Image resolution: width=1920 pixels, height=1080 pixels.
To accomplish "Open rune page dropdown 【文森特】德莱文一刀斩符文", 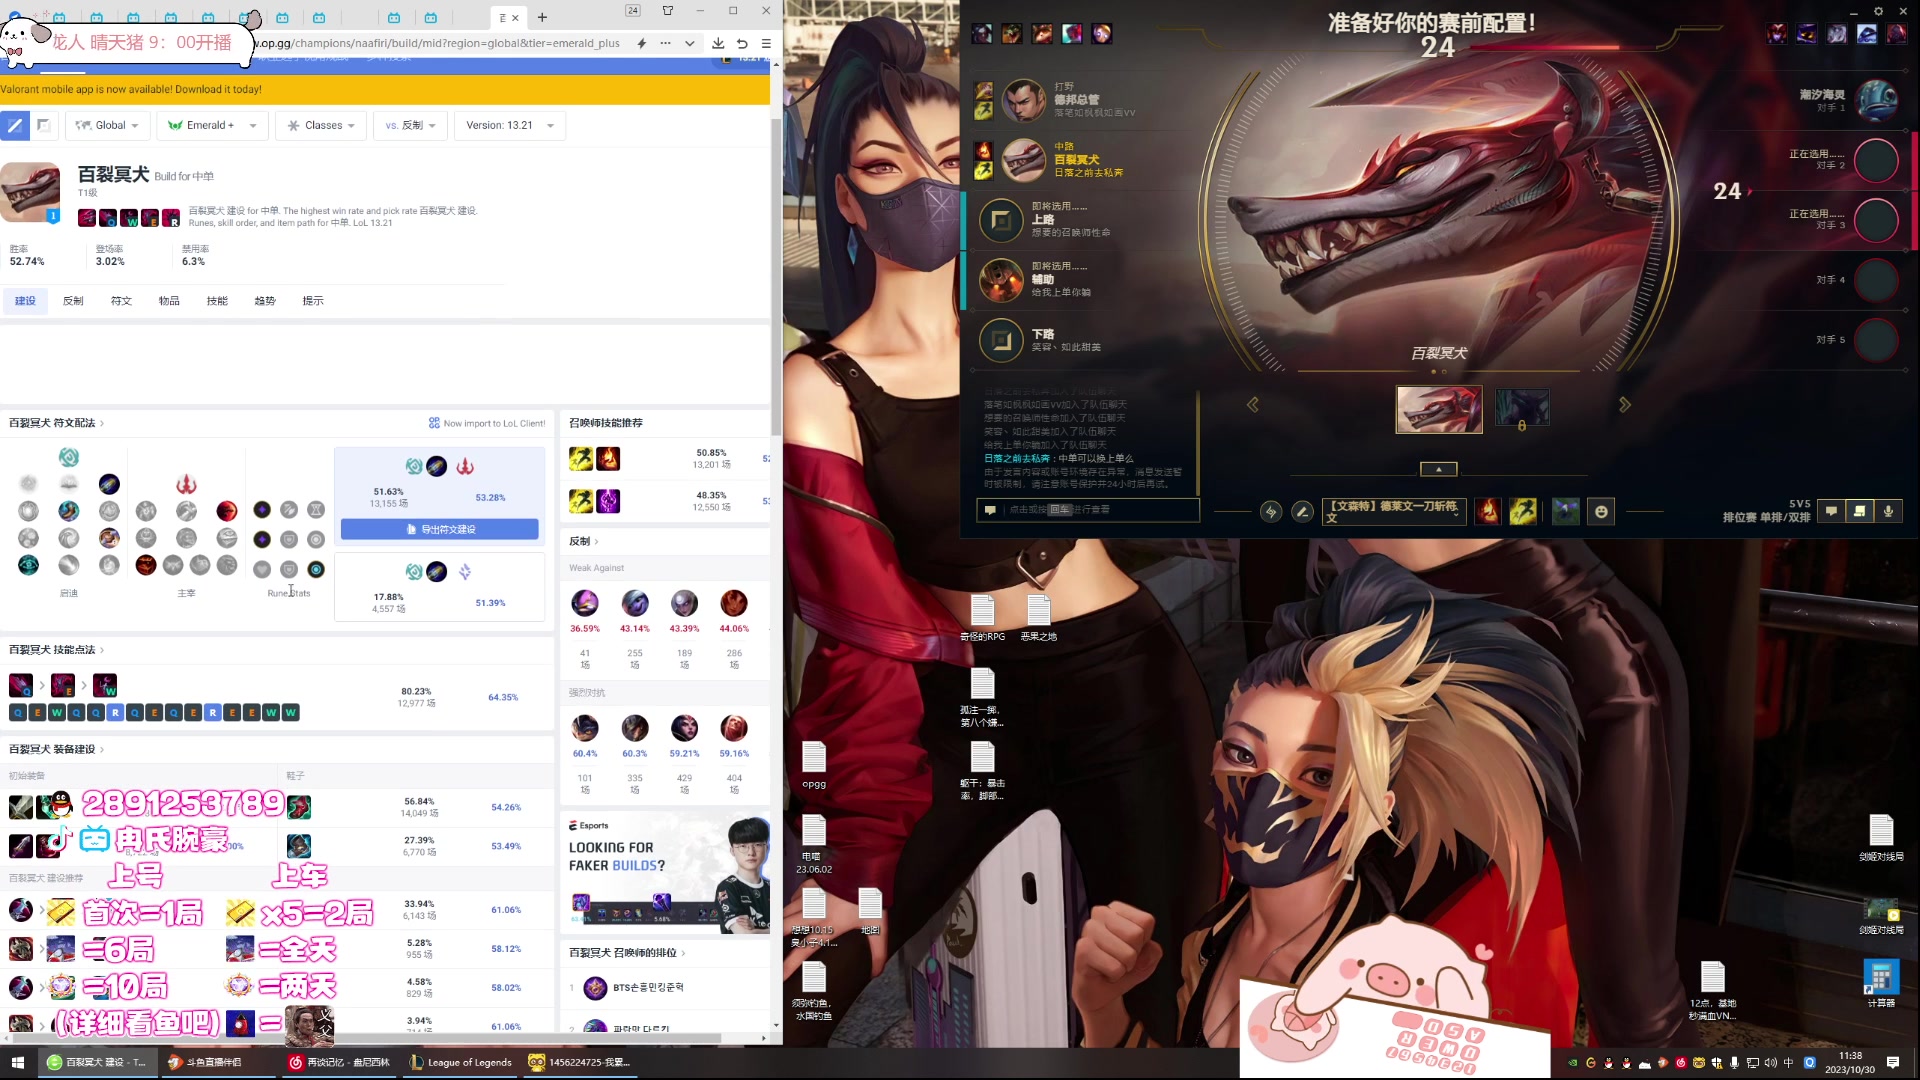I will [1394, 511].
